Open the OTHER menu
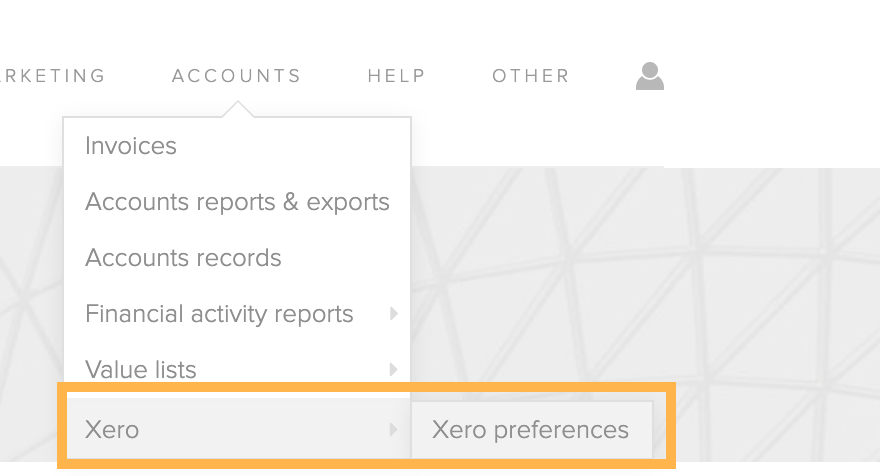 531,76
